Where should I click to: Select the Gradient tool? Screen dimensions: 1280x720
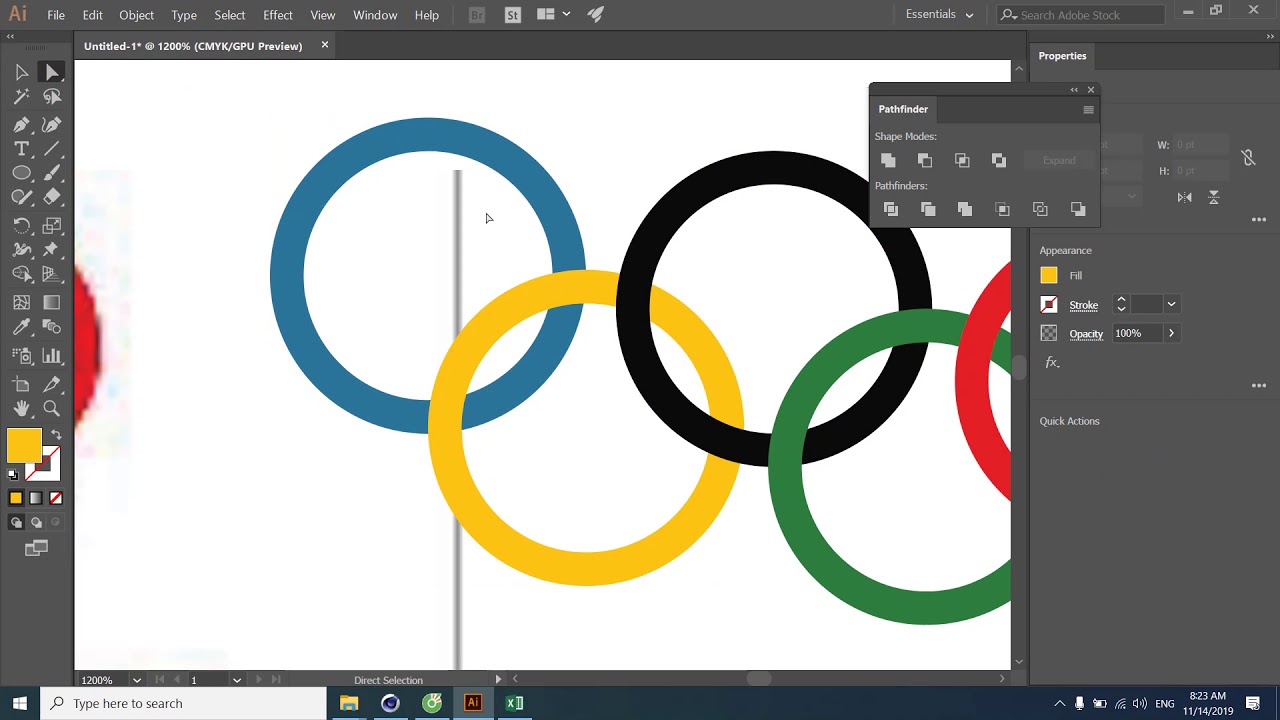pyautogui.click(x=52, y=303)
